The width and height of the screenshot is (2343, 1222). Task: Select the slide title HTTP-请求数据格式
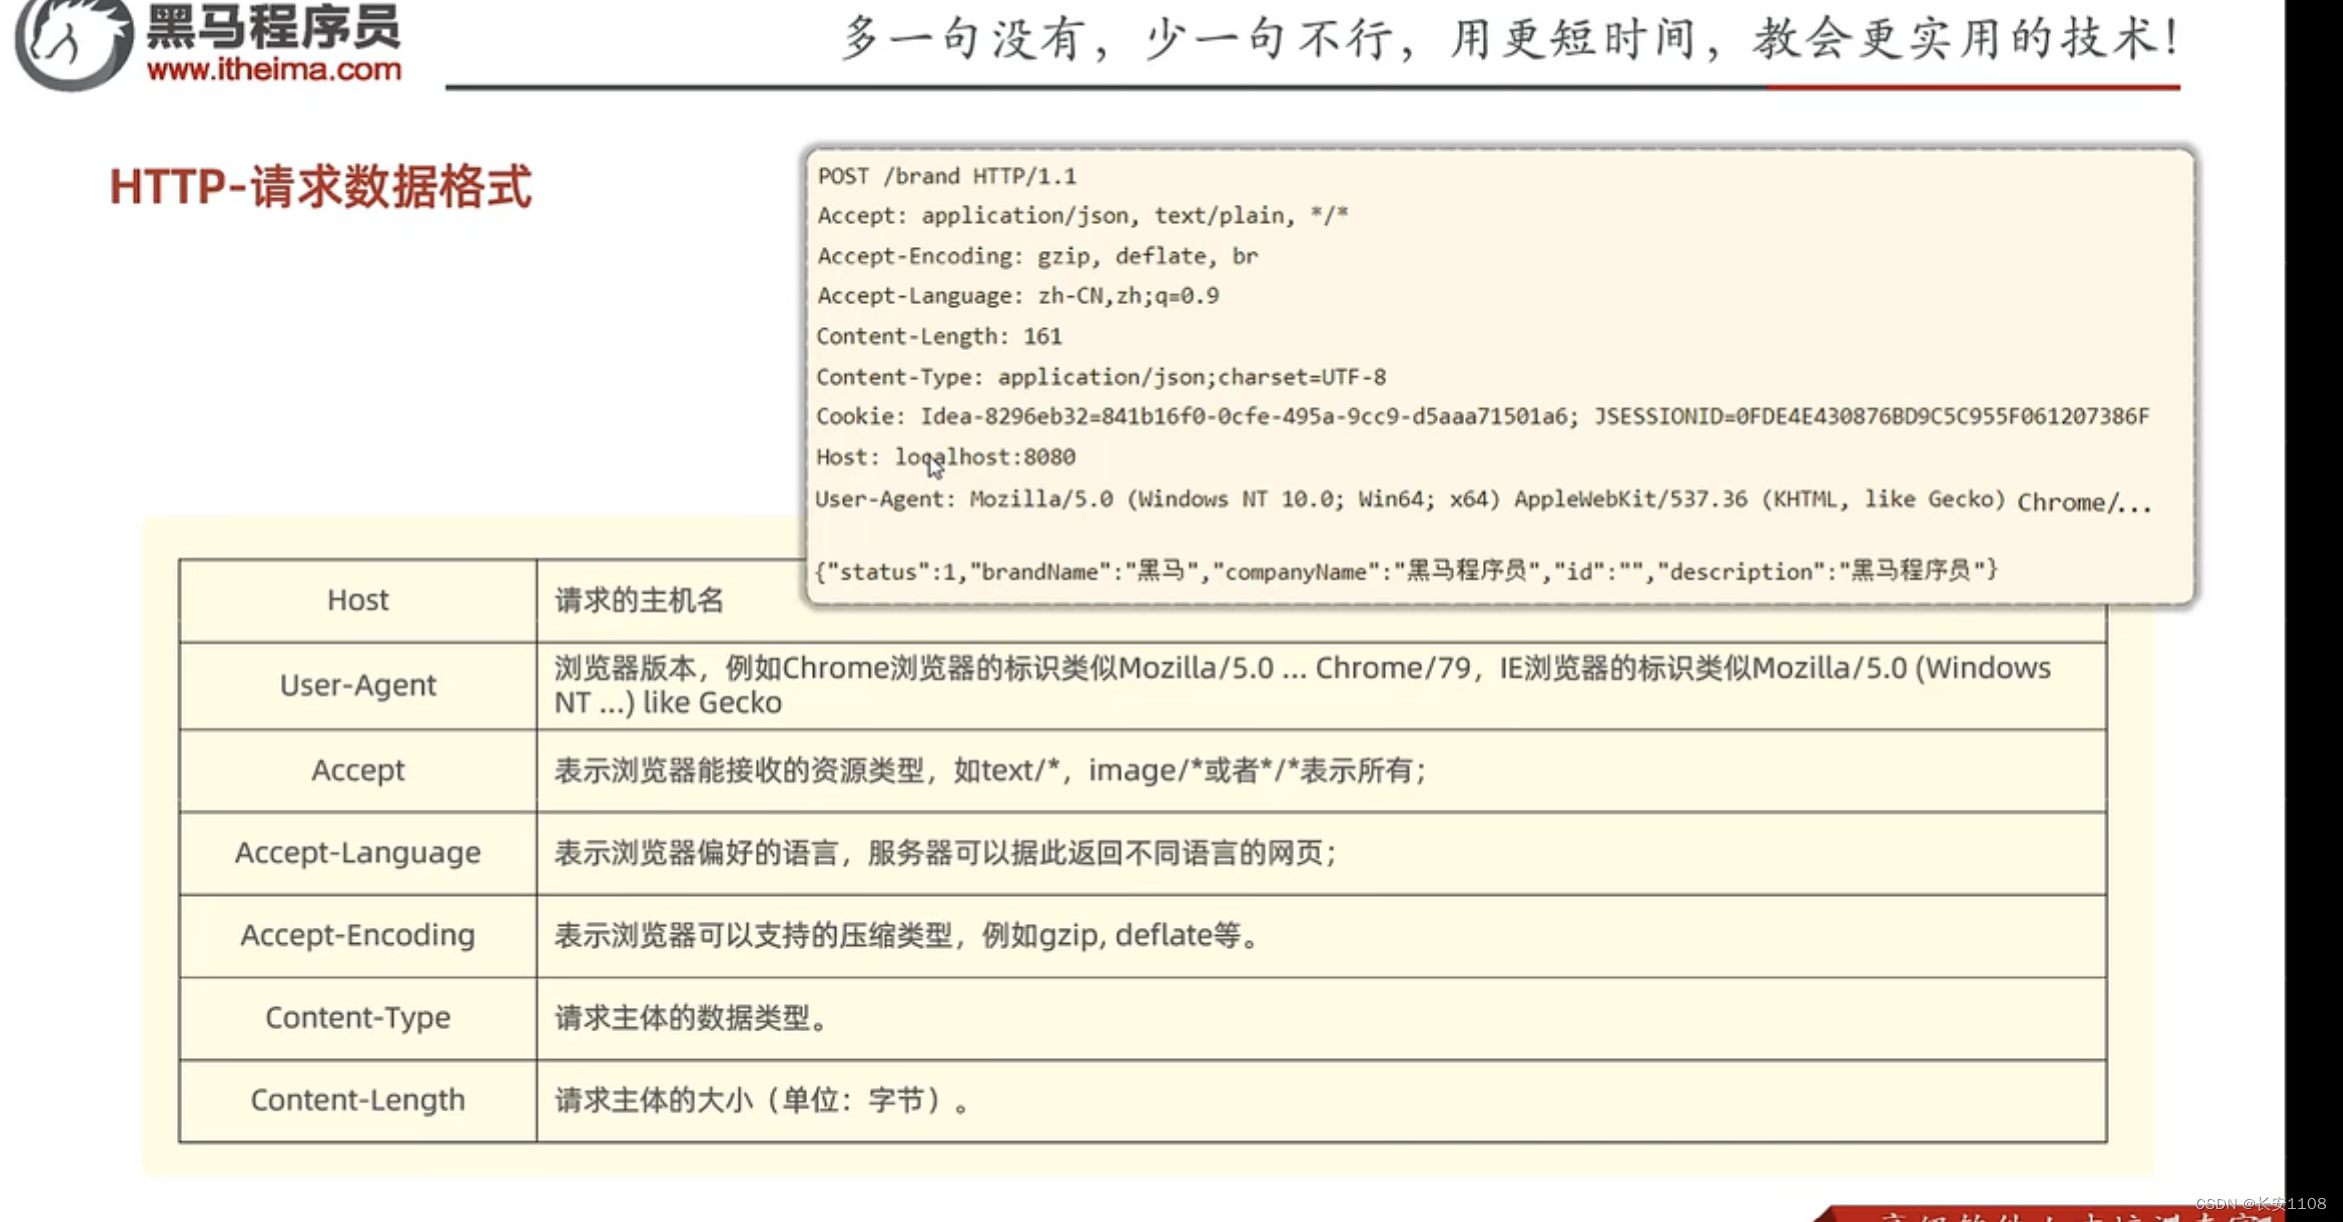320,187
